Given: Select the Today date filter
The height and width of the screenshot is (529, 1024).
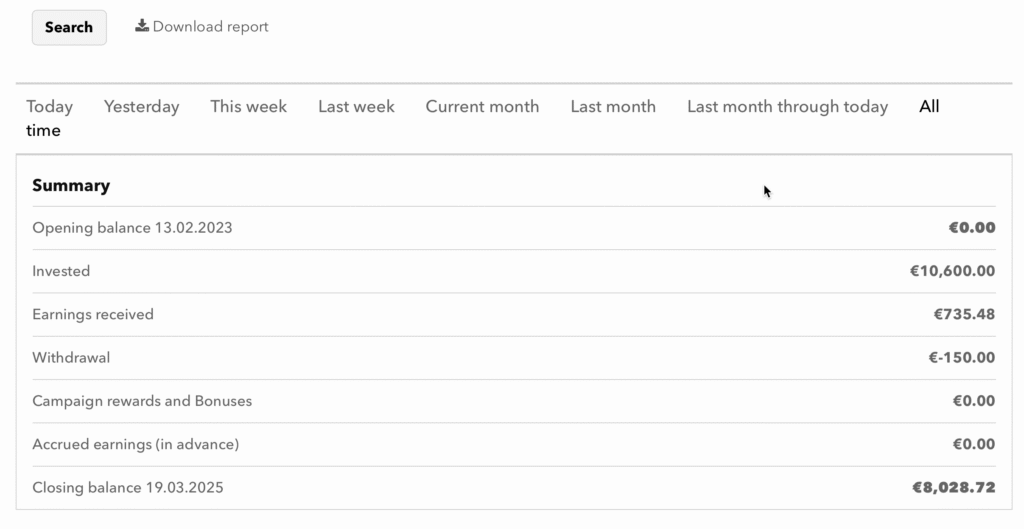Looking at the screenshot, I should 49,107.
